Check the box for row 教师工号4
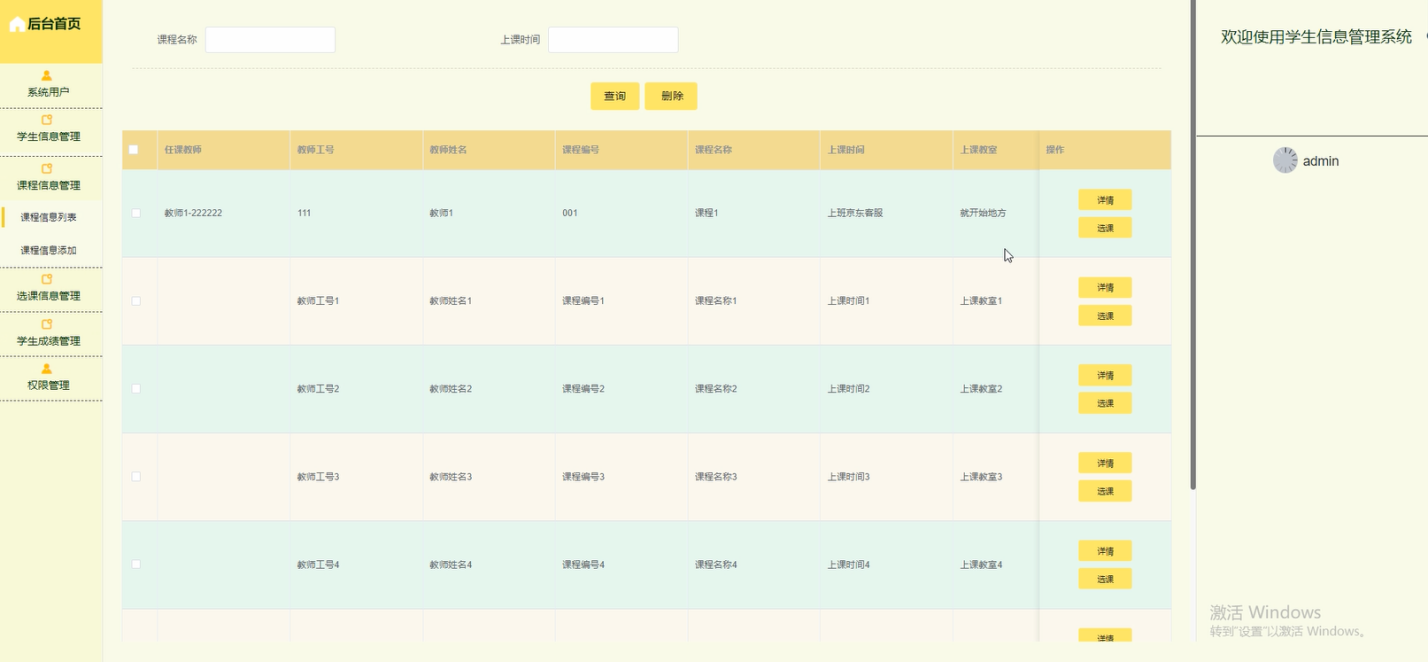Screen dimensions: 1428x662 point(136,565)
